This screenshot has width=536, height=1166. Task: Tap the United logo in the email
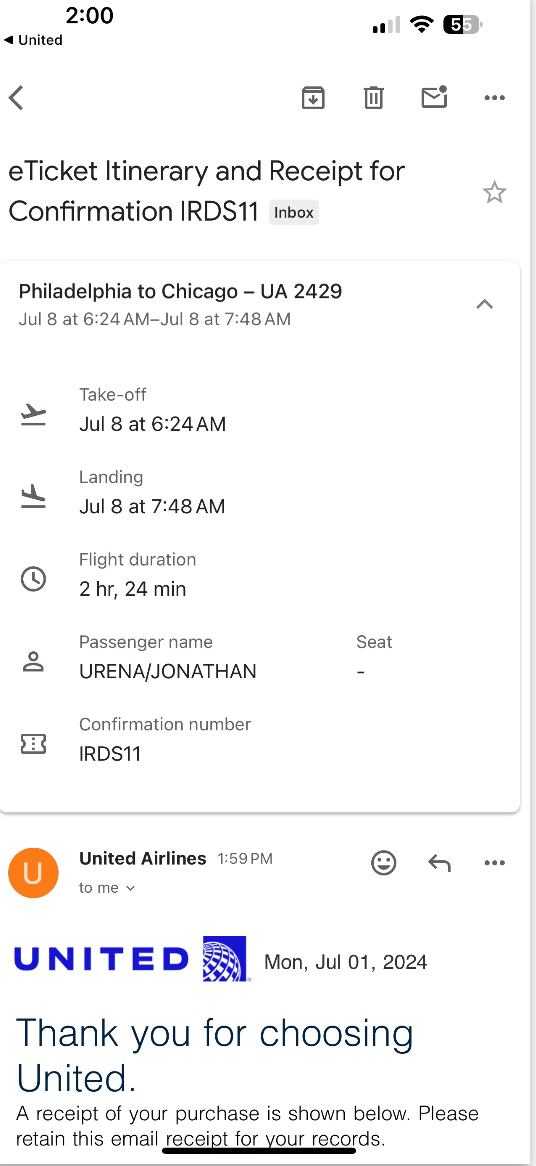pyautogui.click(x=130, y=959)
